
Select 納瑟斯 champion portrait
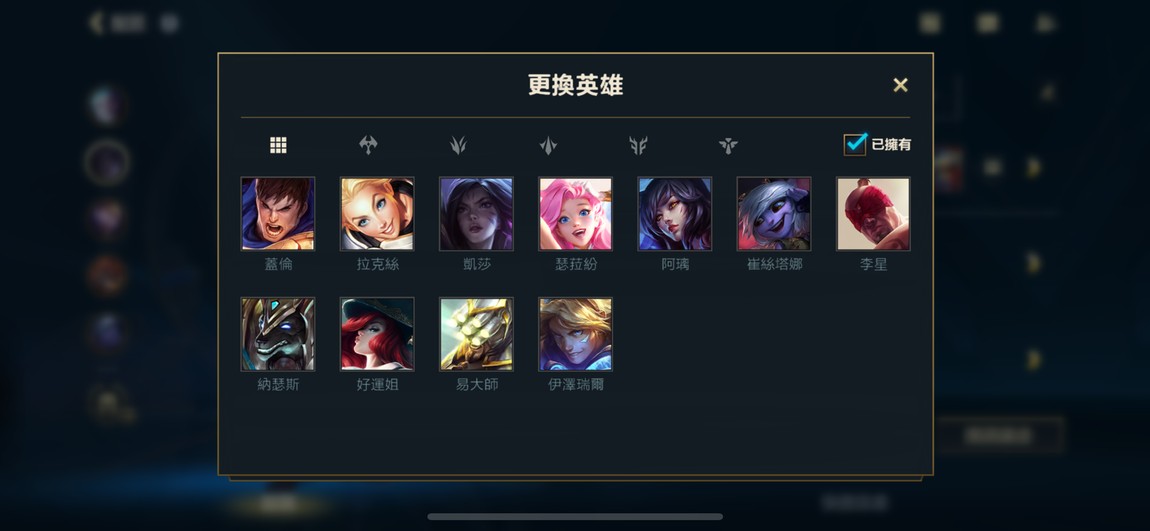point(278,334)
